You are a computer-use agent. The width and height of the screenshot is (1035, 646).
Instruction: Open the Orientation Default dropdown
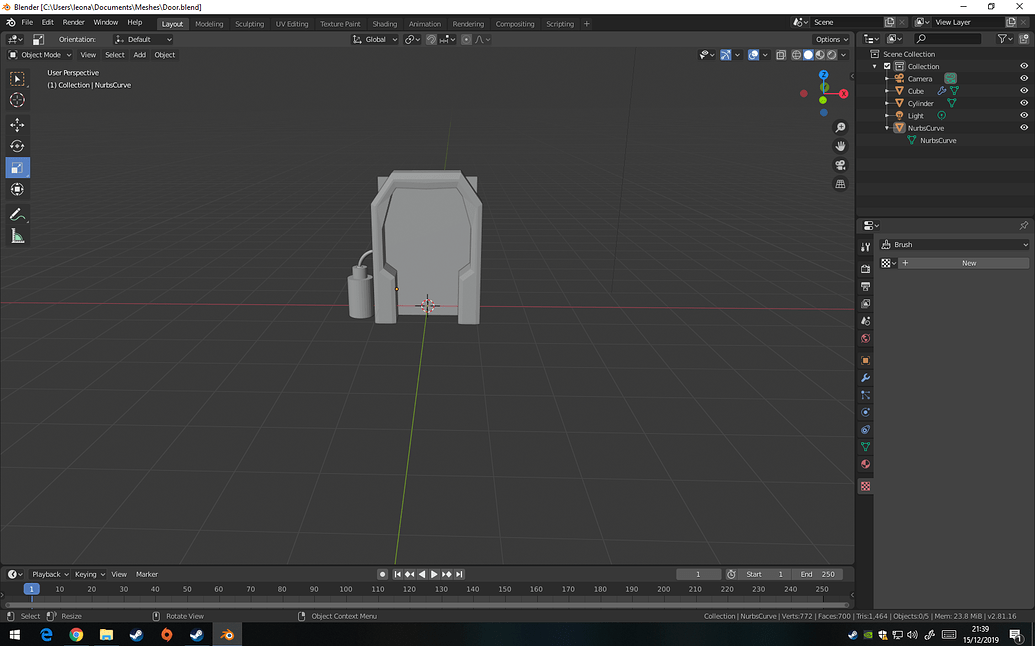(143, 40)
